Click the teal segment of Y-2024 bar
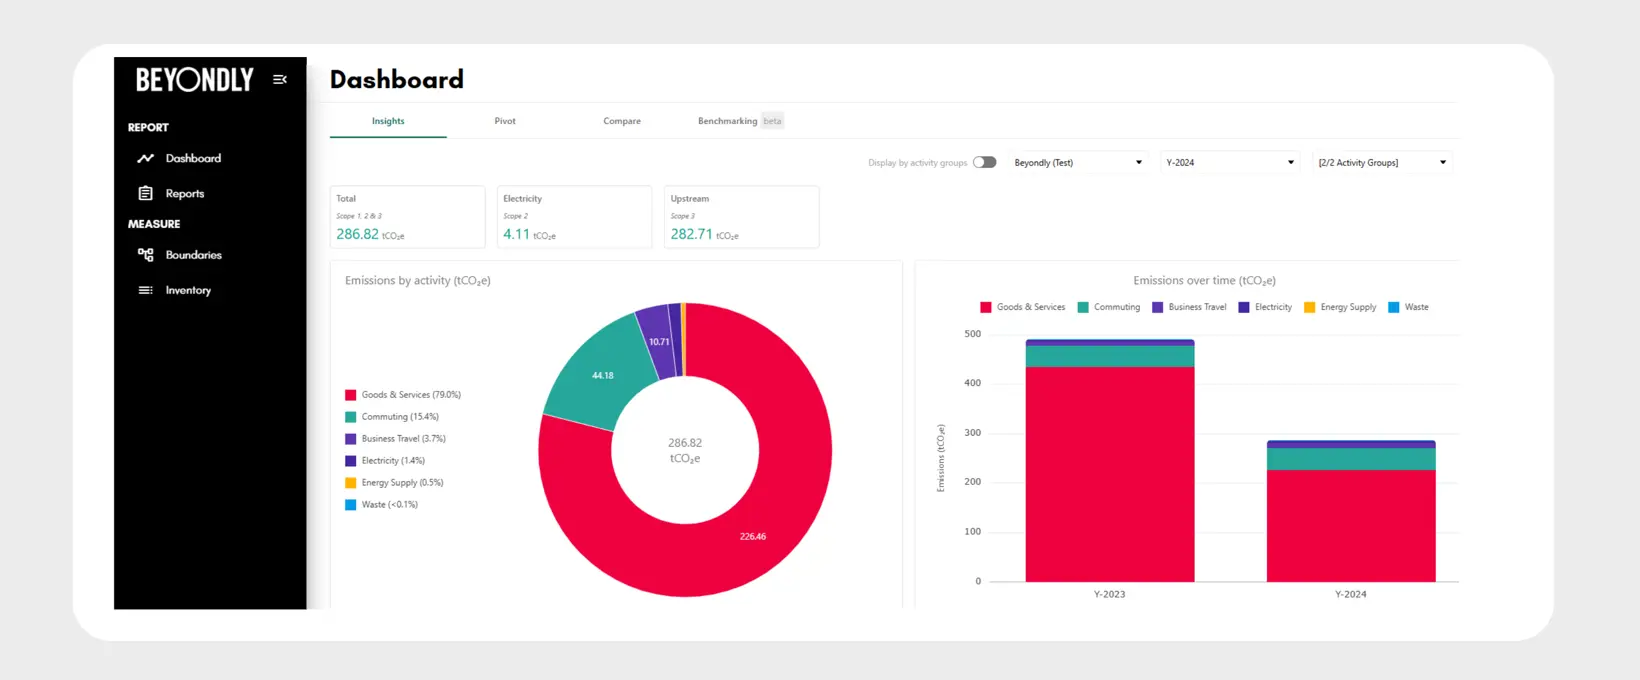 pos(1351,459)
